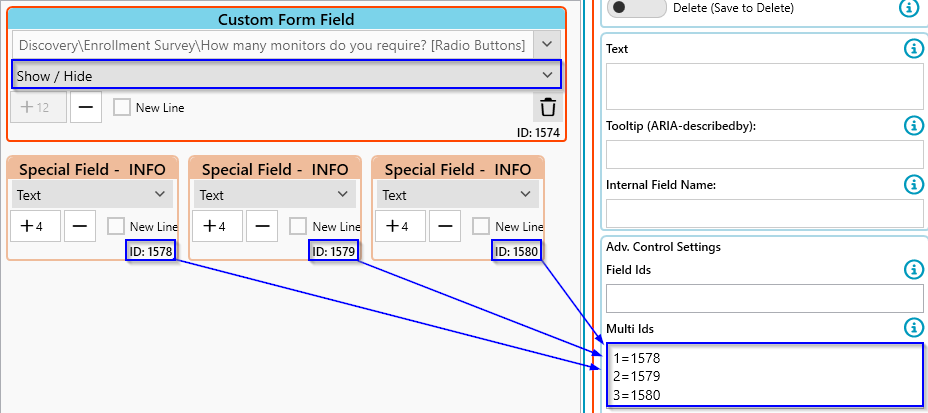
Task: Click minus button for field ID 1579
Action: (263, 226)
